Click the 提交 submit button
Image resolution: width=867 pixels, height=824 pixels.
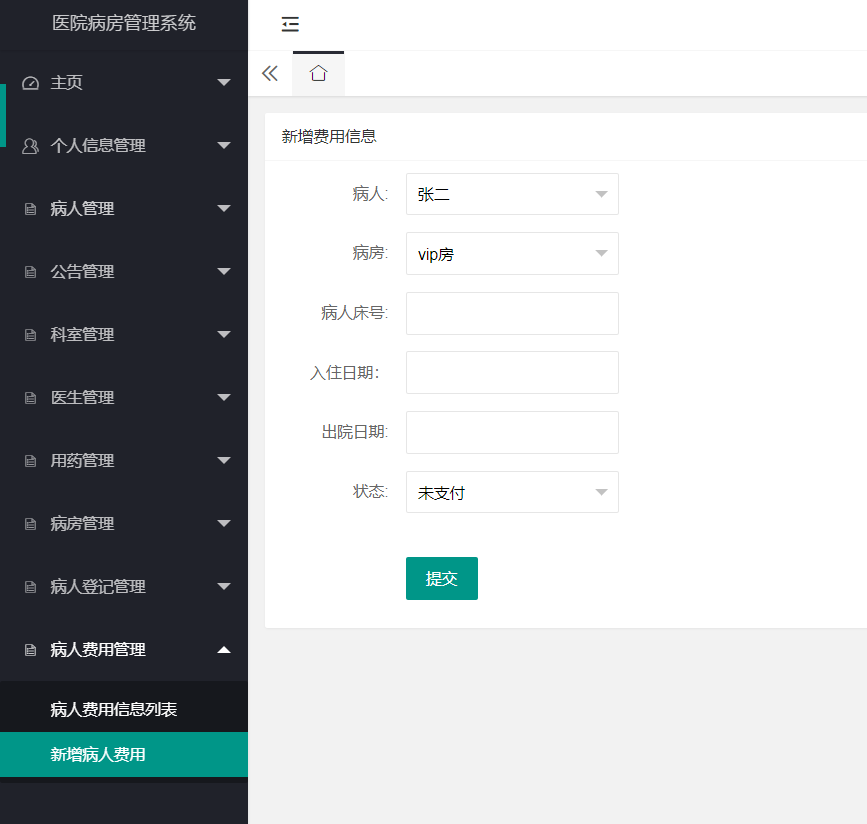click(442, 578)
